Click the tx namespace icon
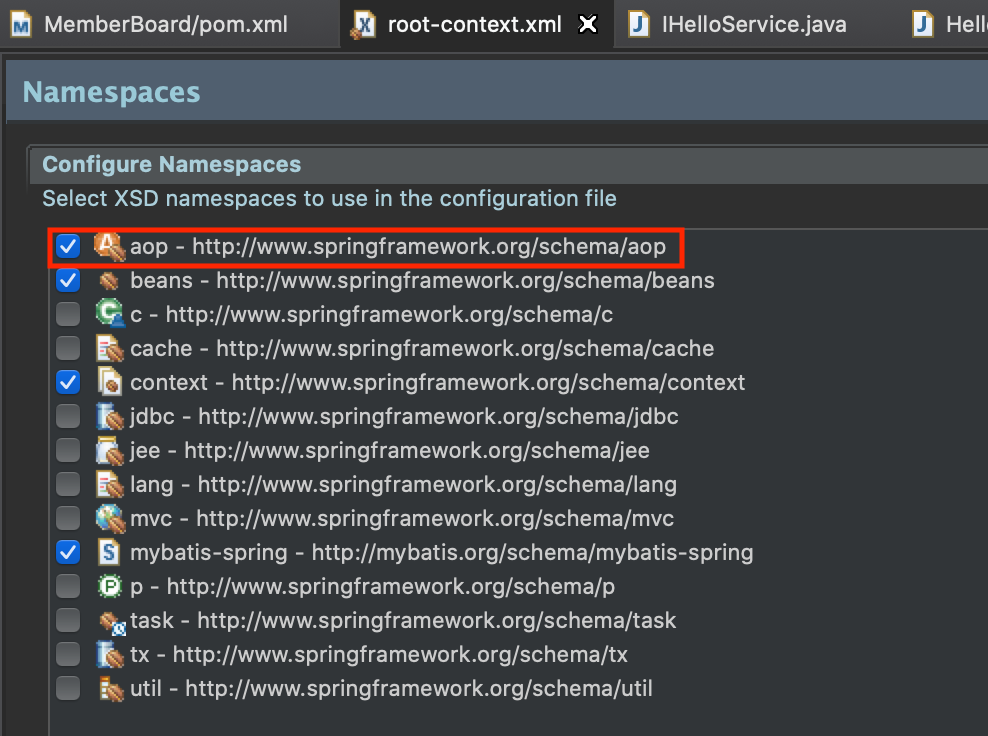The image size is (988, 736). tap(110, 655)
